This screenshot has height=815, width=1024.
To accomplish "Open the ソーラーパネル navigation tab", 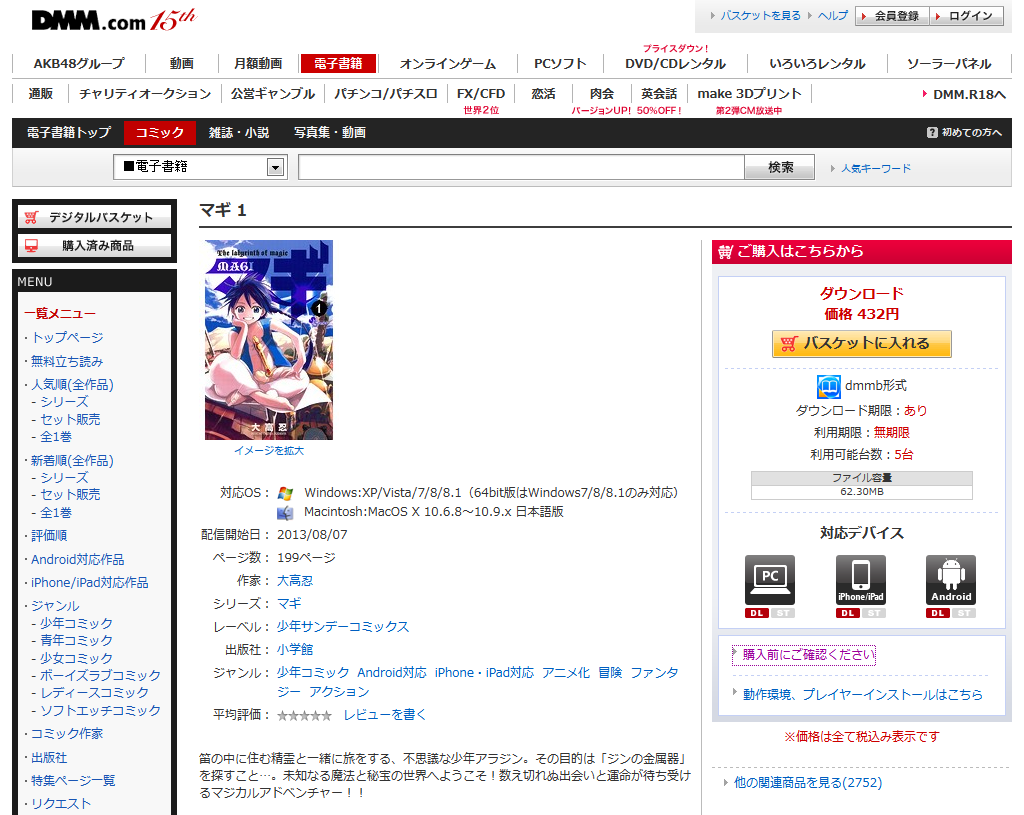I will 948,63.
